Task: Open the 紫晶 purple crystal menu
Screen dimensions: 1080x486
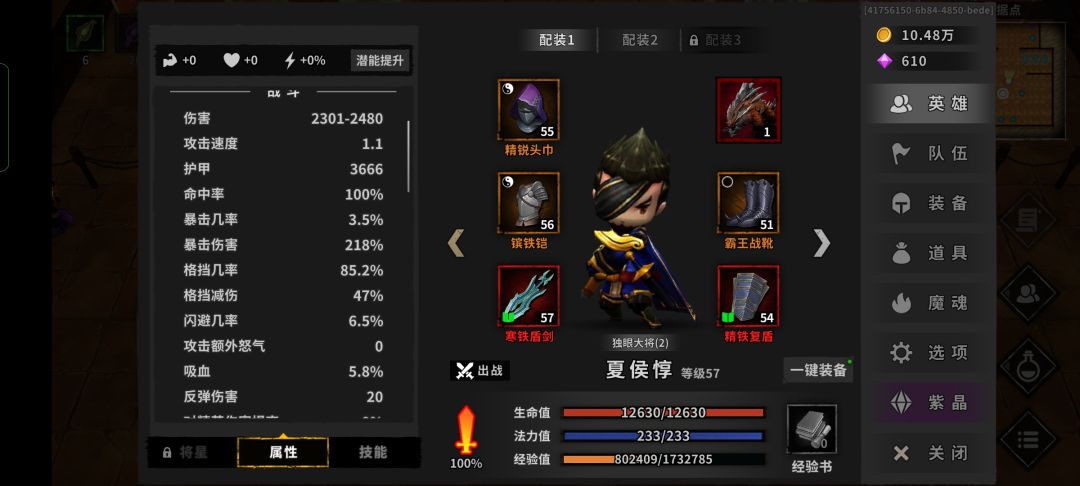Action: pyautogui.click(x=930, y=403)
